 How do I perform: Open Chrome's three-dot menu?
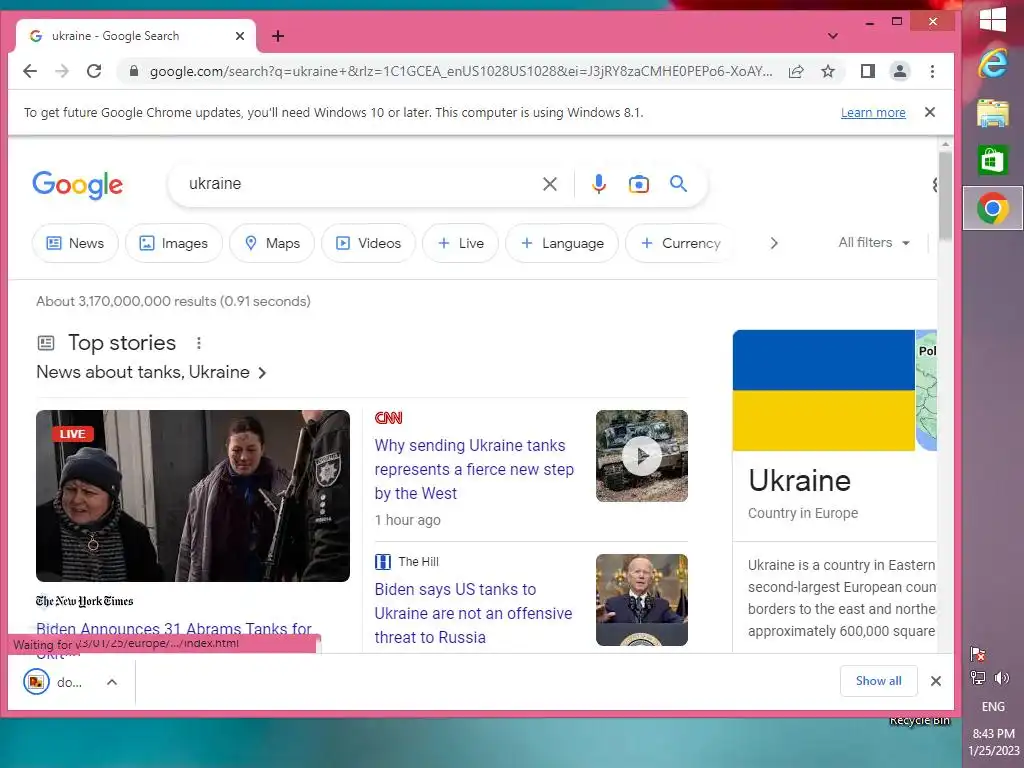(x=933, y=71)
